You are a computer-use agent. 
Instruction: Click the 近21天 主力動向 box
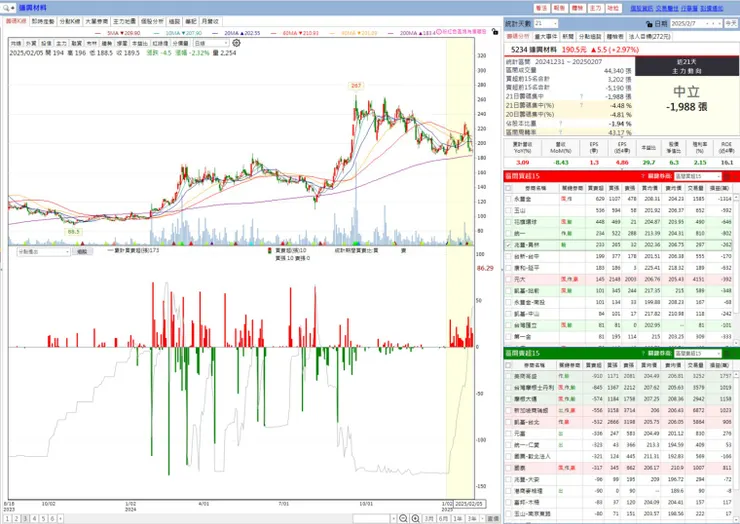[x=686, y=67]
